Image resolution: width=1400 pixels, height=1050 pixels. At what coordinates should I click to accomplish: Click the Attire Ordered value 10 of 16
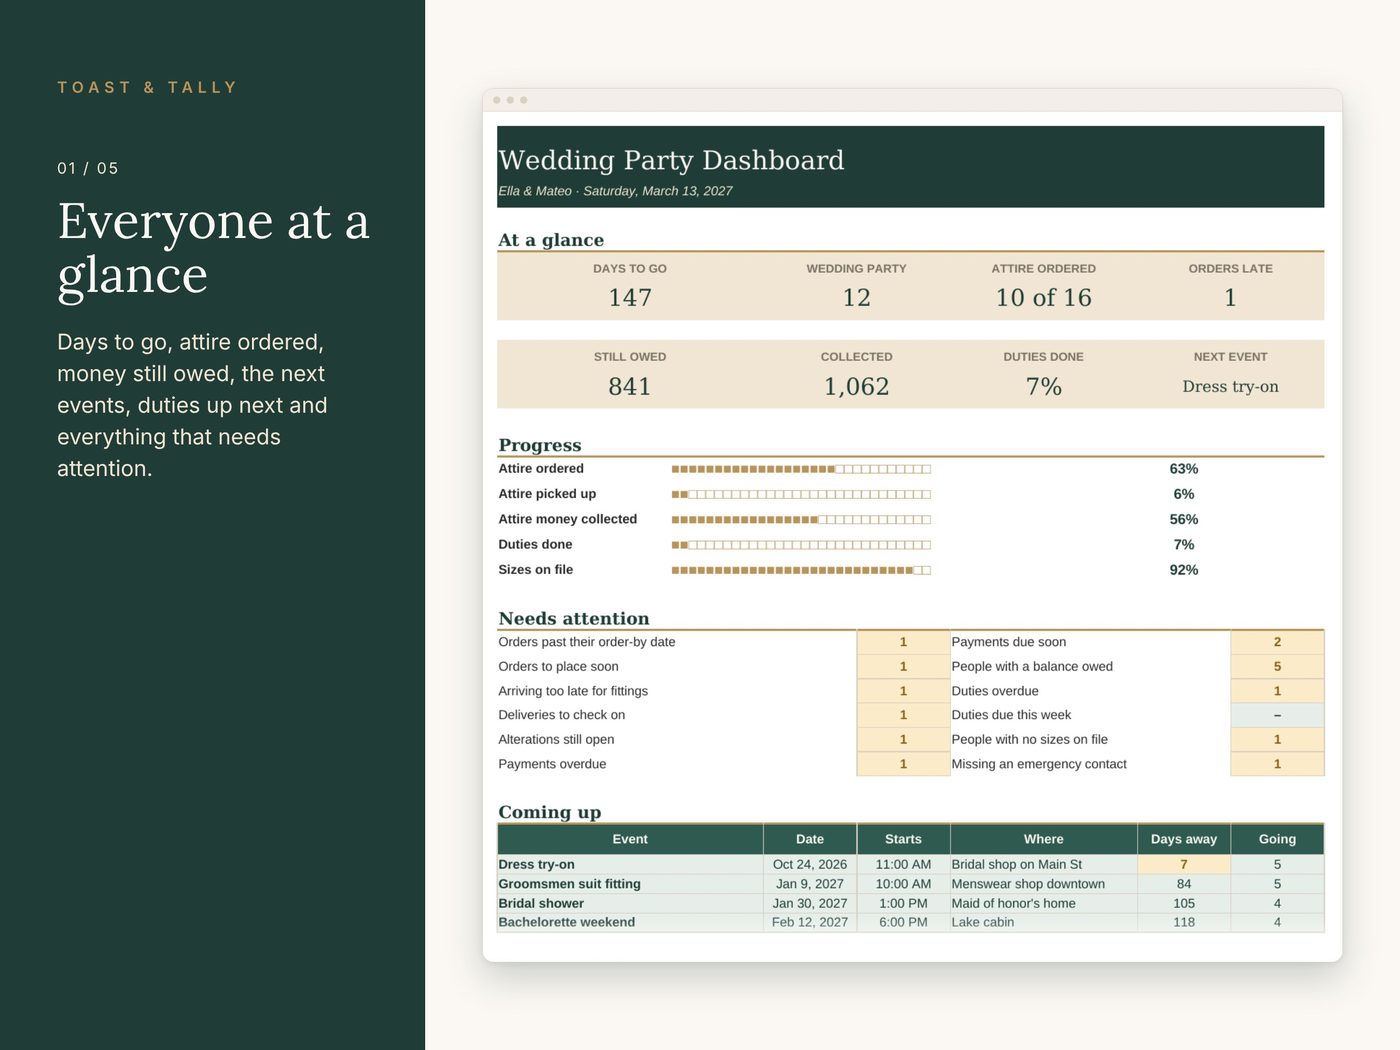point(1043,298)
